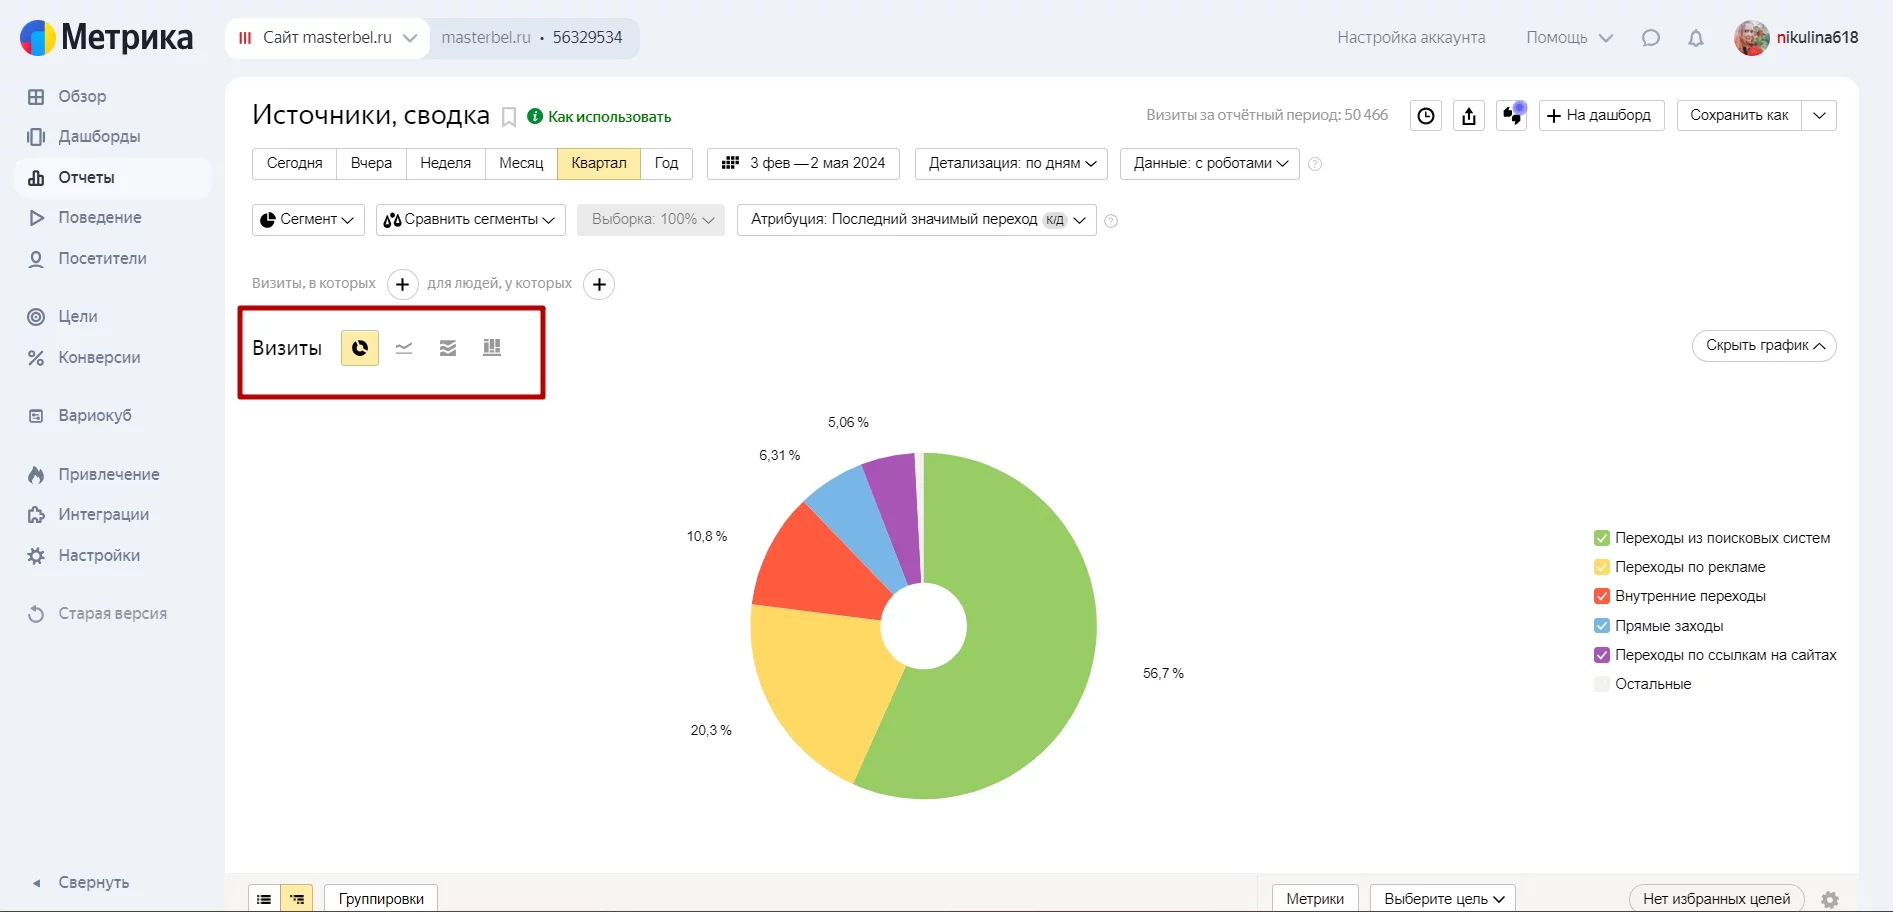This screenshot has width=1893, height=912.
Task: Select the 'Месяц' period tab
Action: point(521,163)
